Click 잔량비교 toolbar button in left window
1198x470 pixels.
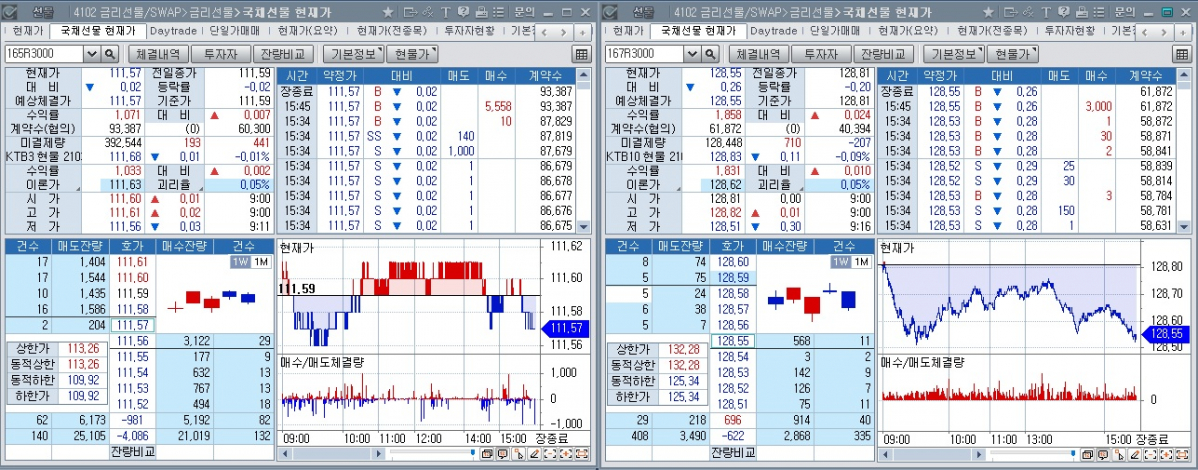(x=283, y=53)
